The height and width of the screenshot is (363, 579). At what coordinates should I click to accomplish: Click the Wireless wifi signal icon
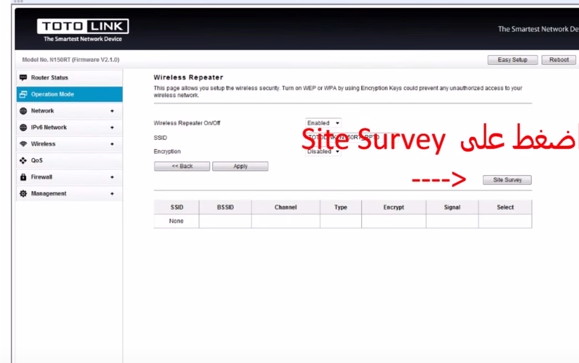(x=23, y=144)
